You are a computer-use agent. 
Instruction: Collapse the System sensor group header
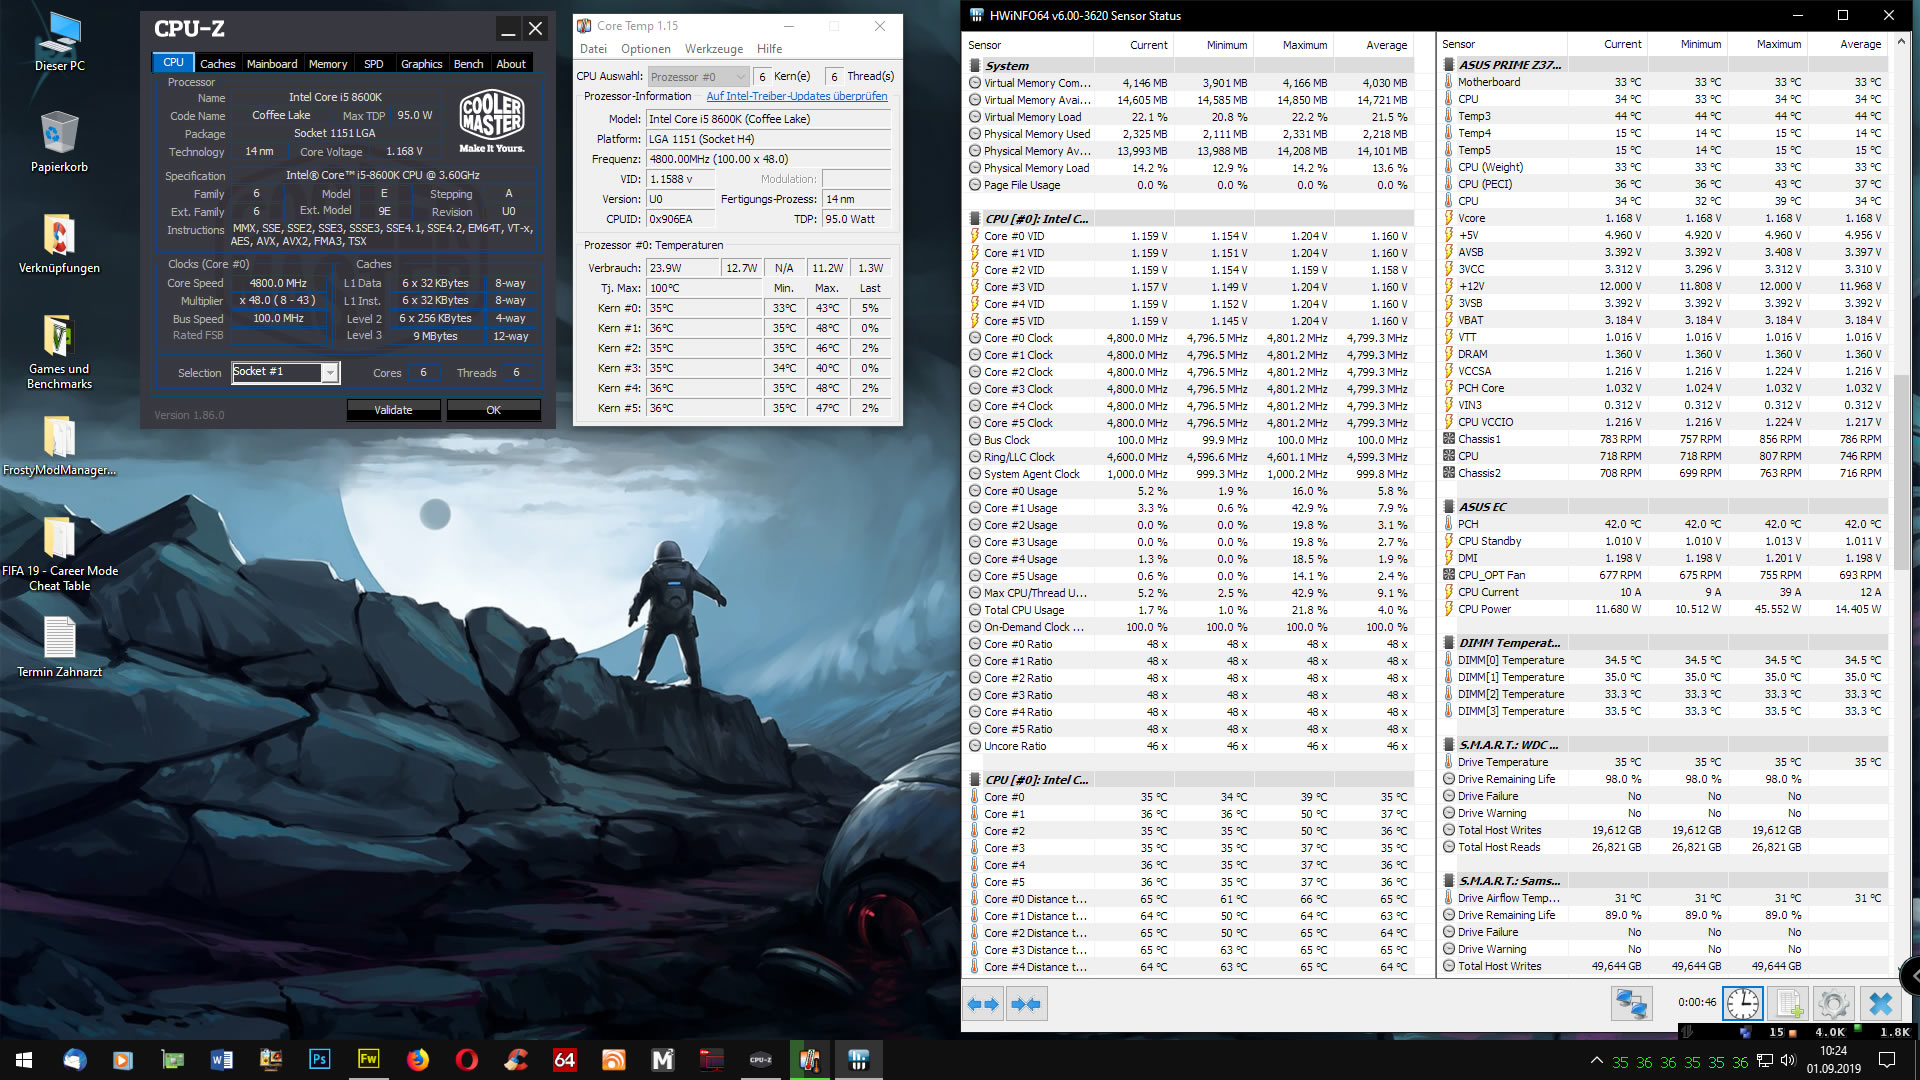pos(1007,66)
